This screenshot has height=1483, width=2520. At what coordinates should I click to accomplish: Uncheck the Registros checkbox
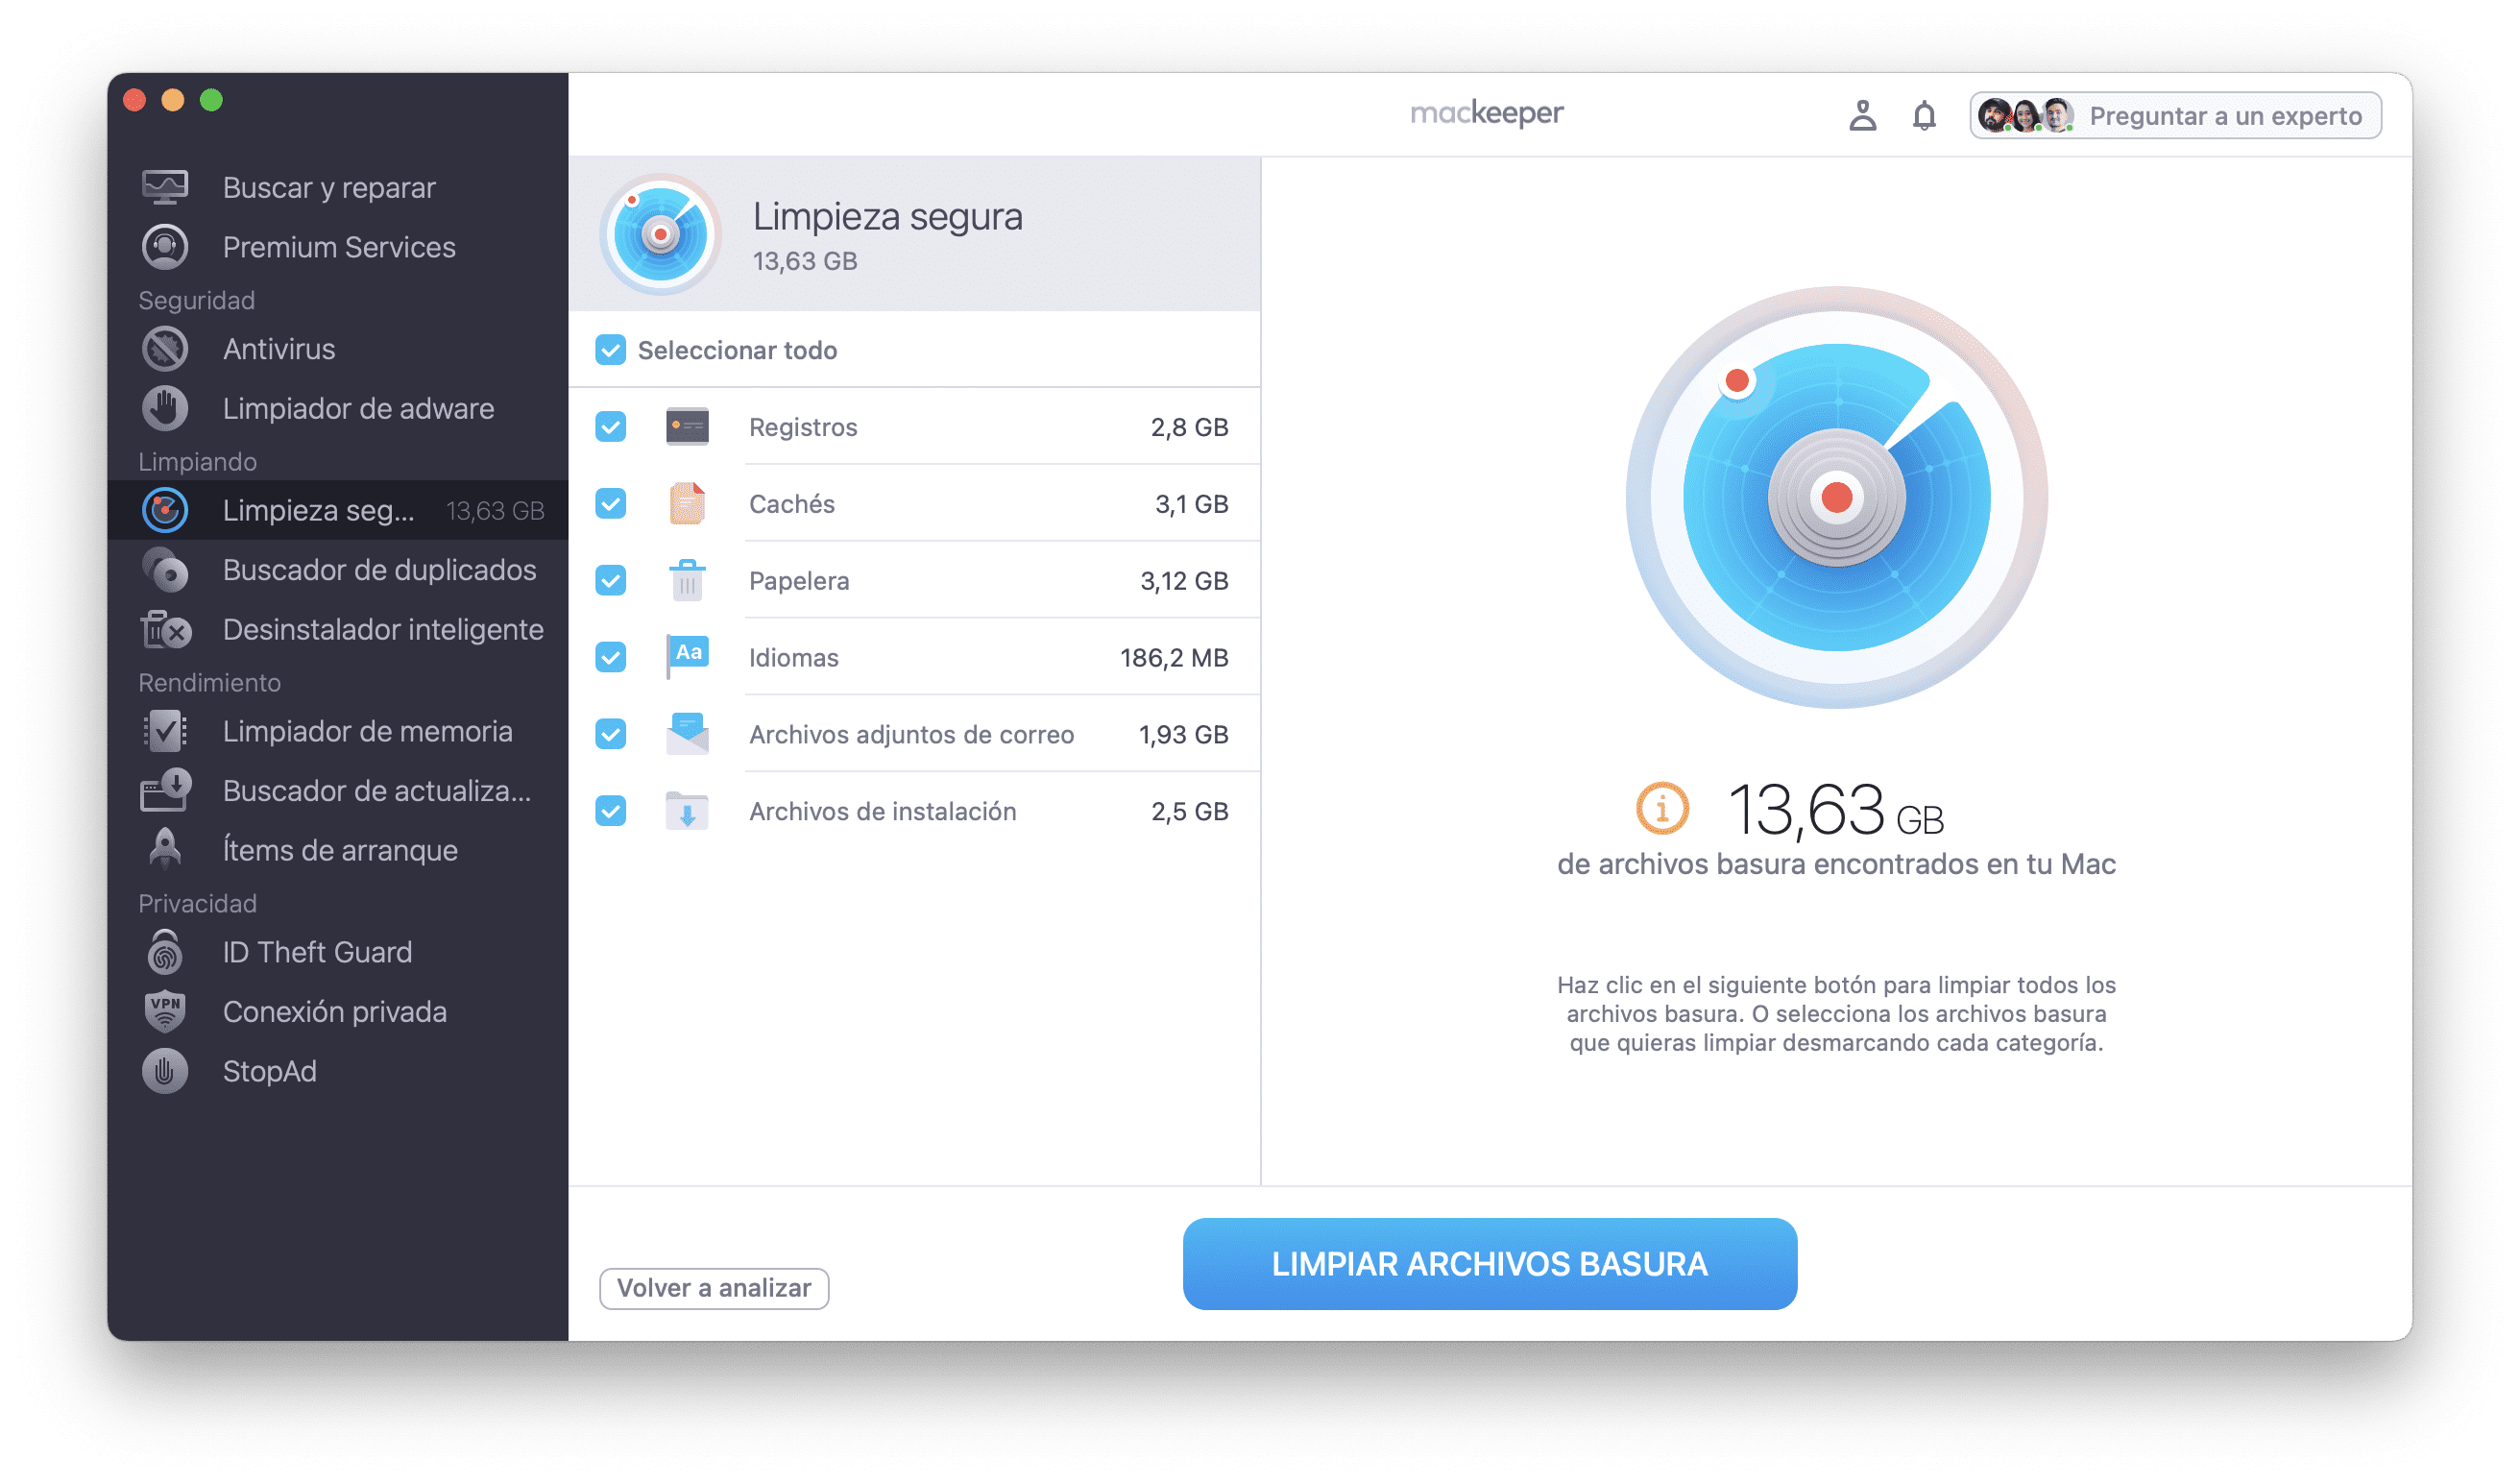611,427
